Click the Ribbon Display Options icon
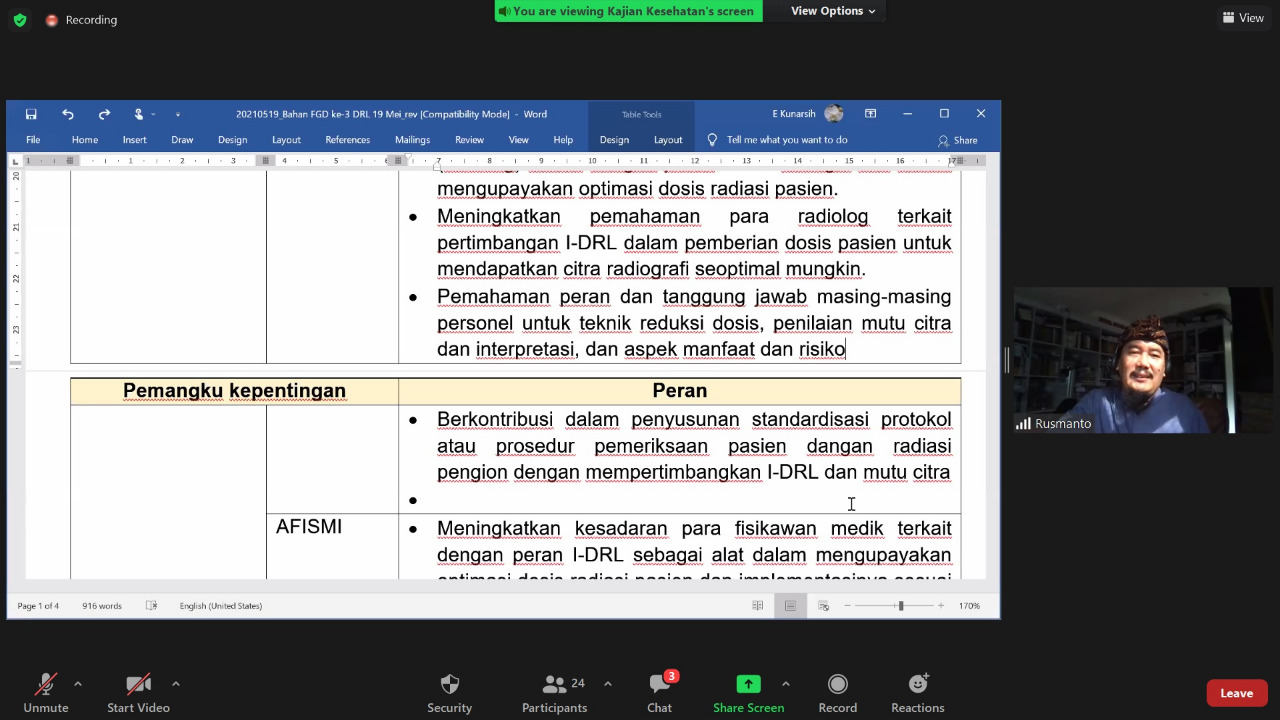Screen dimensions: 1280x720 click(x=870, y=114)
